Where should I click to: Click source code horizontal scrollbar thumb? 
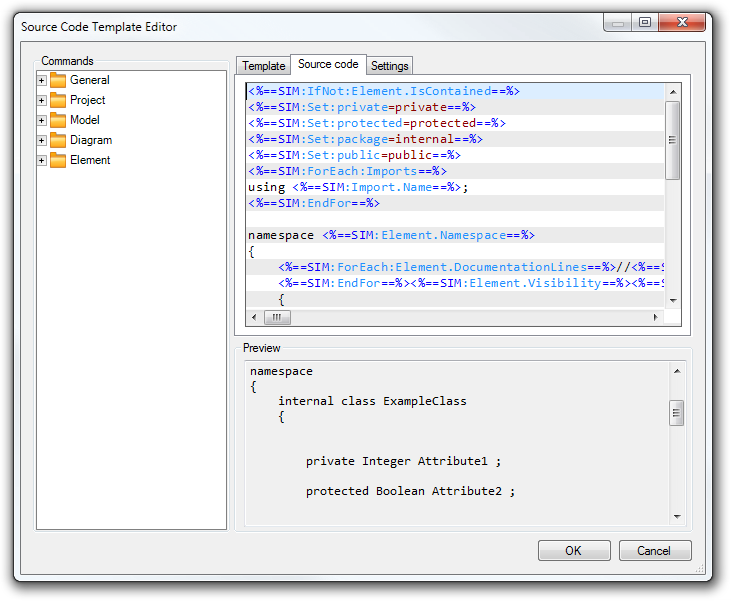pyautogui.click(x=277, y=318)
